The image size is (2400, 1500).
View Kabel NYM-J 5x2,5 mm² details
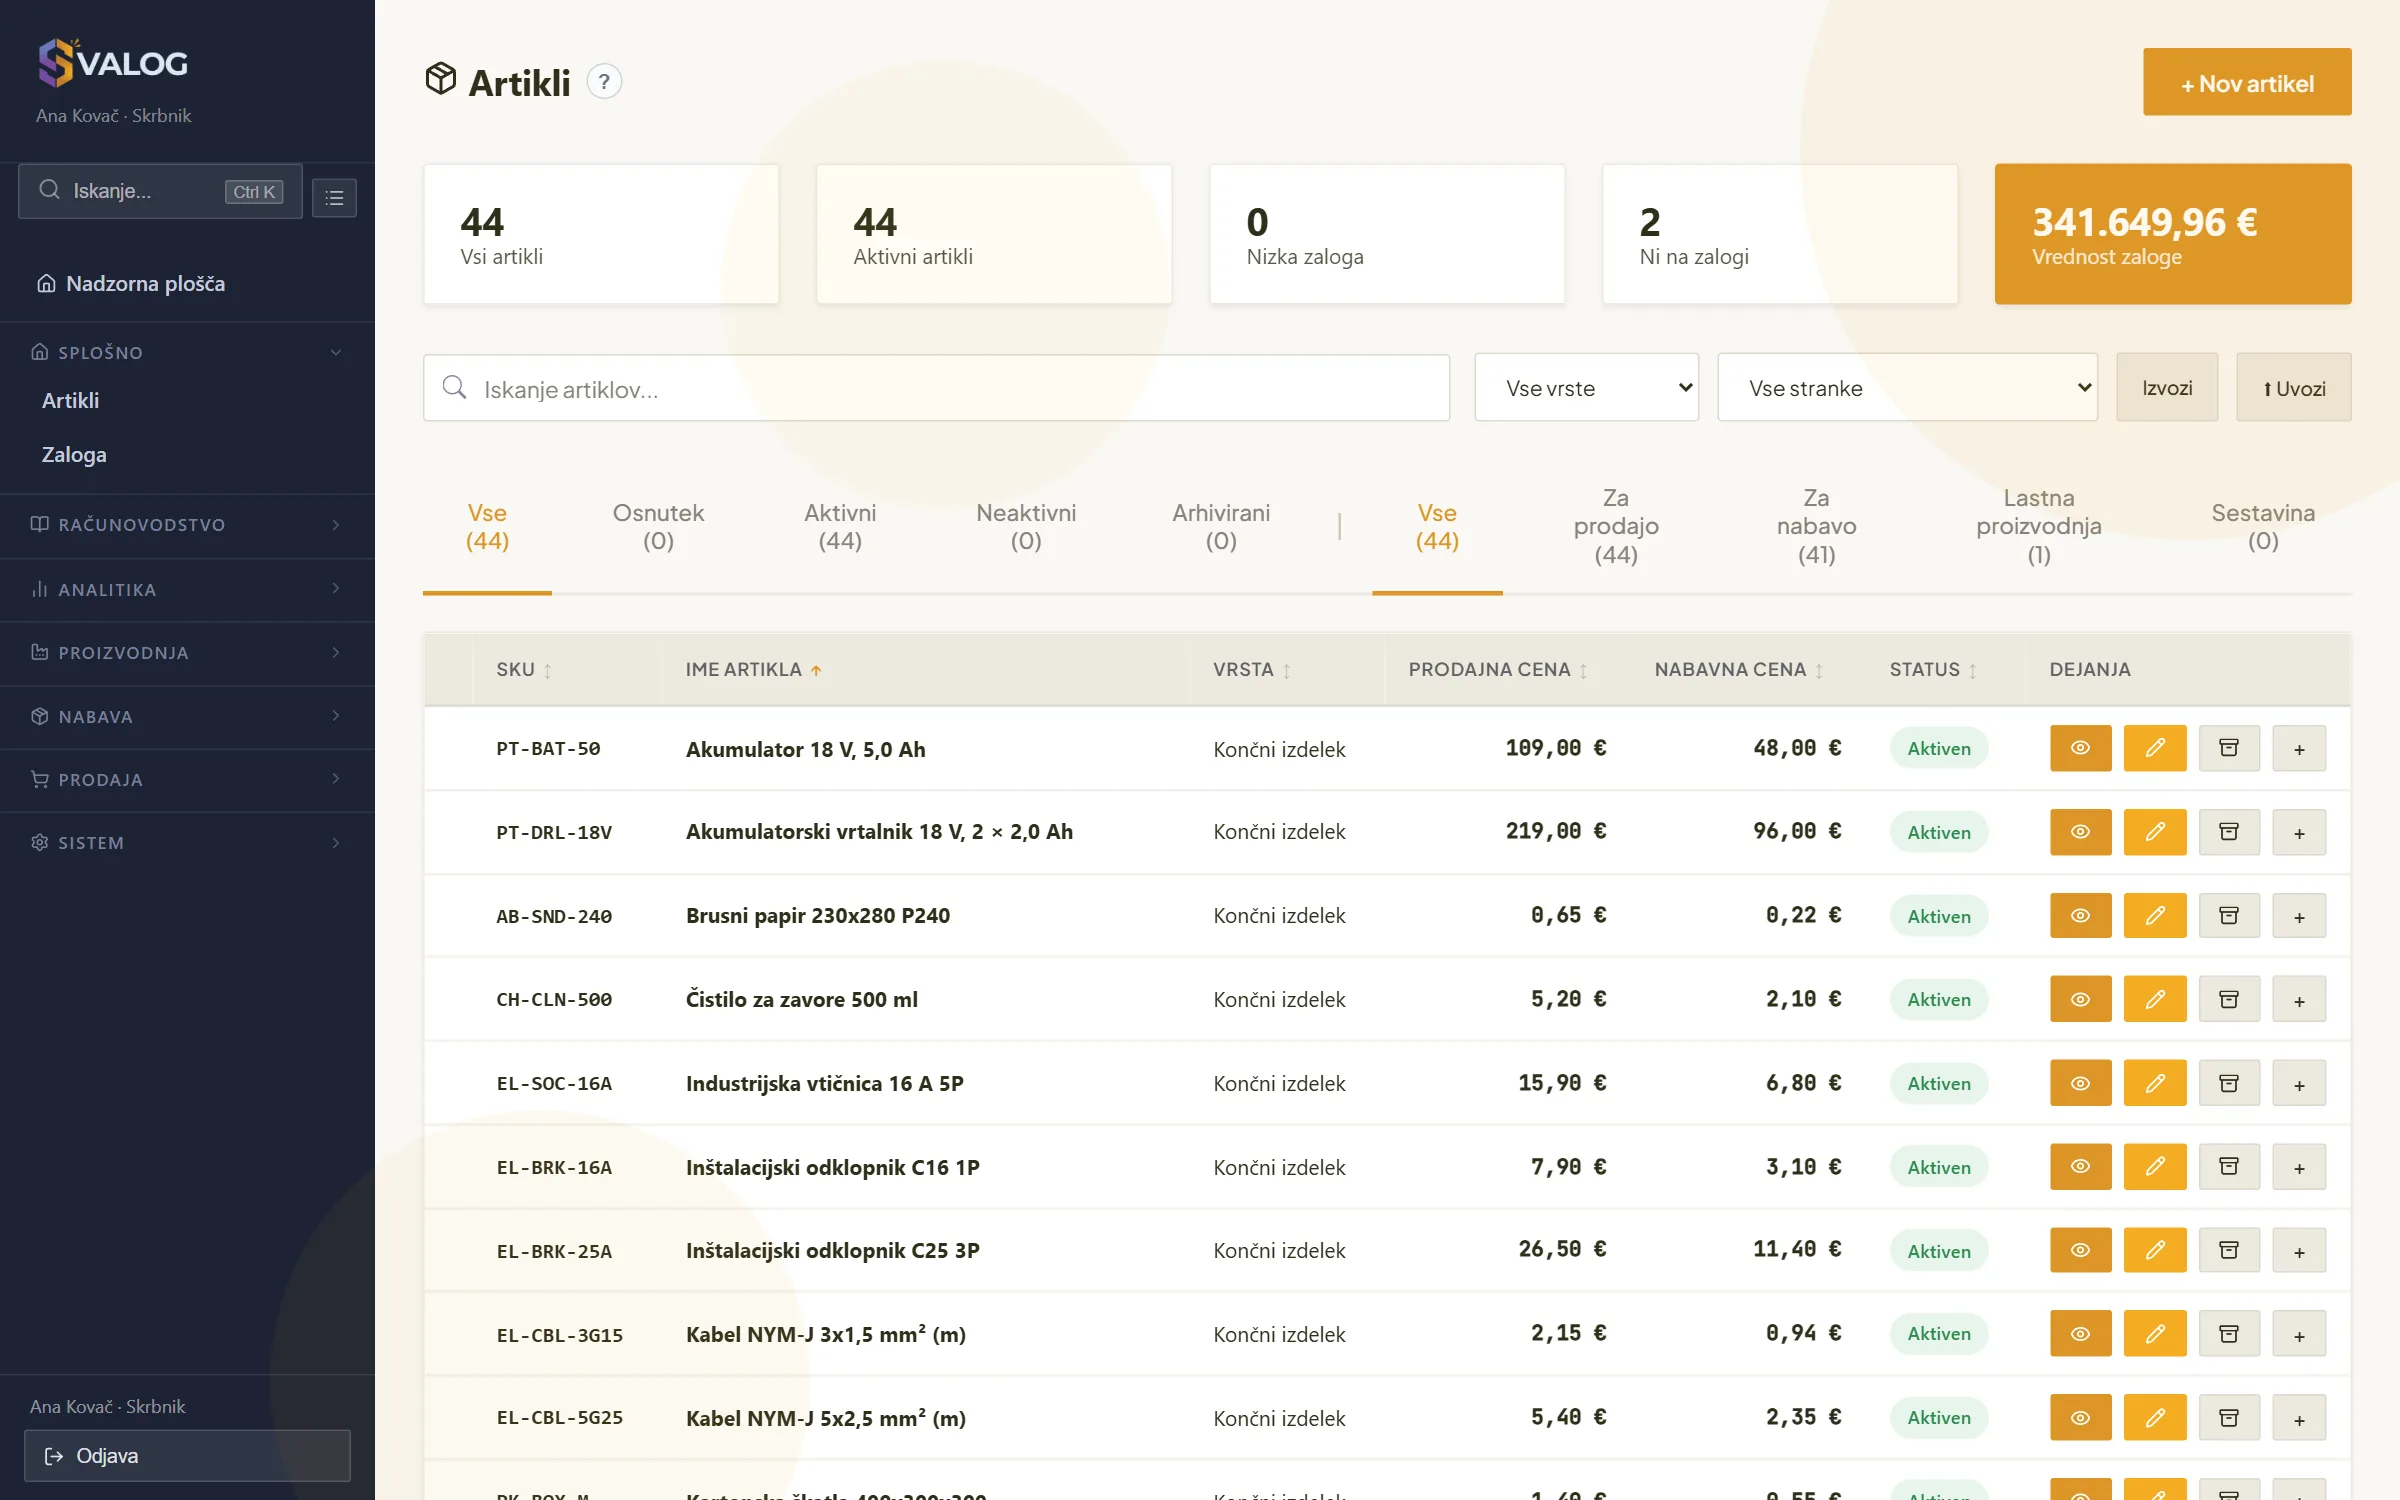[x=2080, y=1418]
